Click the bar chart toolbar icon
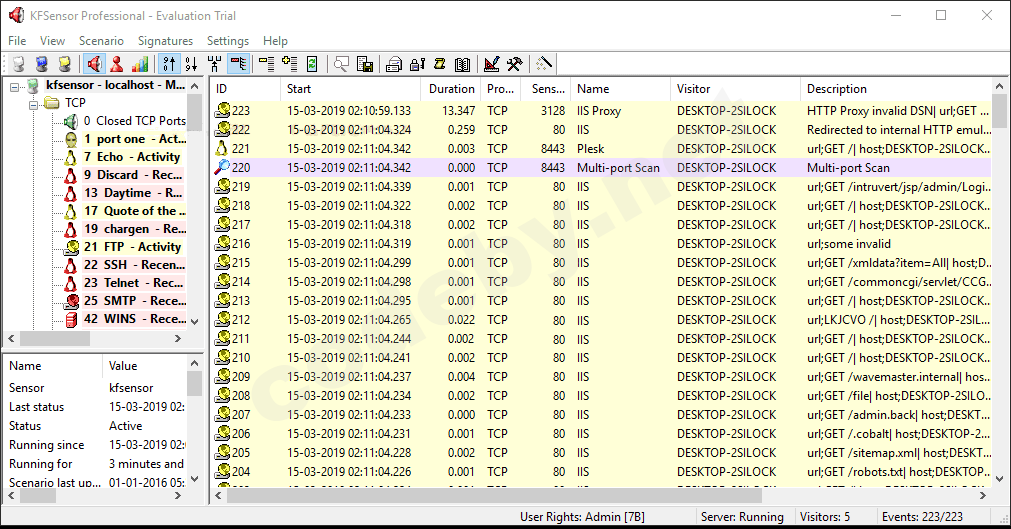The image size is (1011, 529). point(140,64)
